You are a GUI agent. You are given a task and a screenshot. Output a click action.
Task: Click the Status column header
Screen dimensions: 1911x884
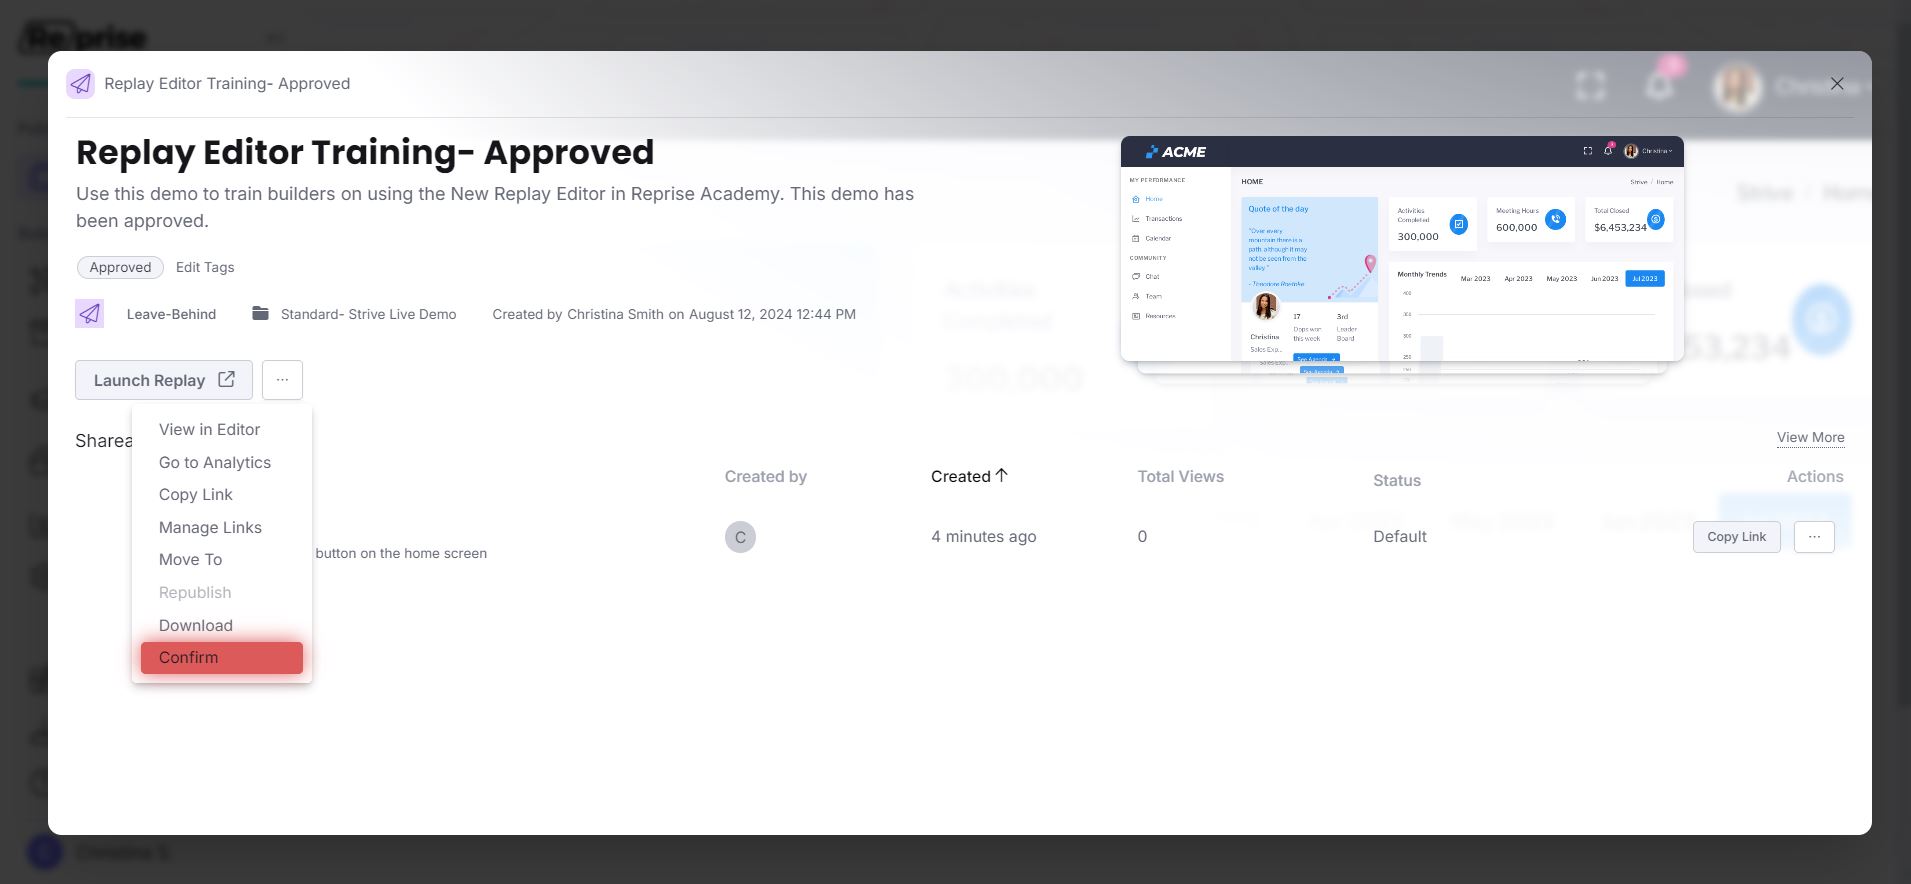click(1397, 481)
